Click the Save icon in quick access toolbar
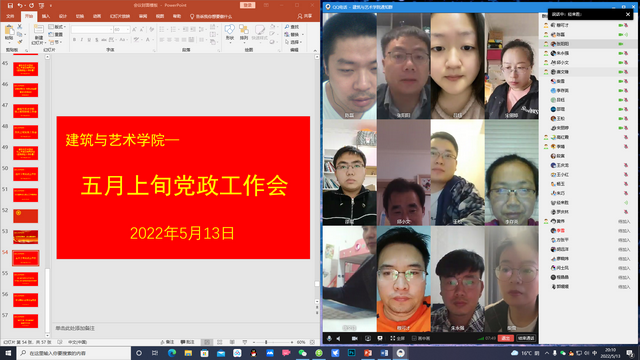 click(10, 5)
